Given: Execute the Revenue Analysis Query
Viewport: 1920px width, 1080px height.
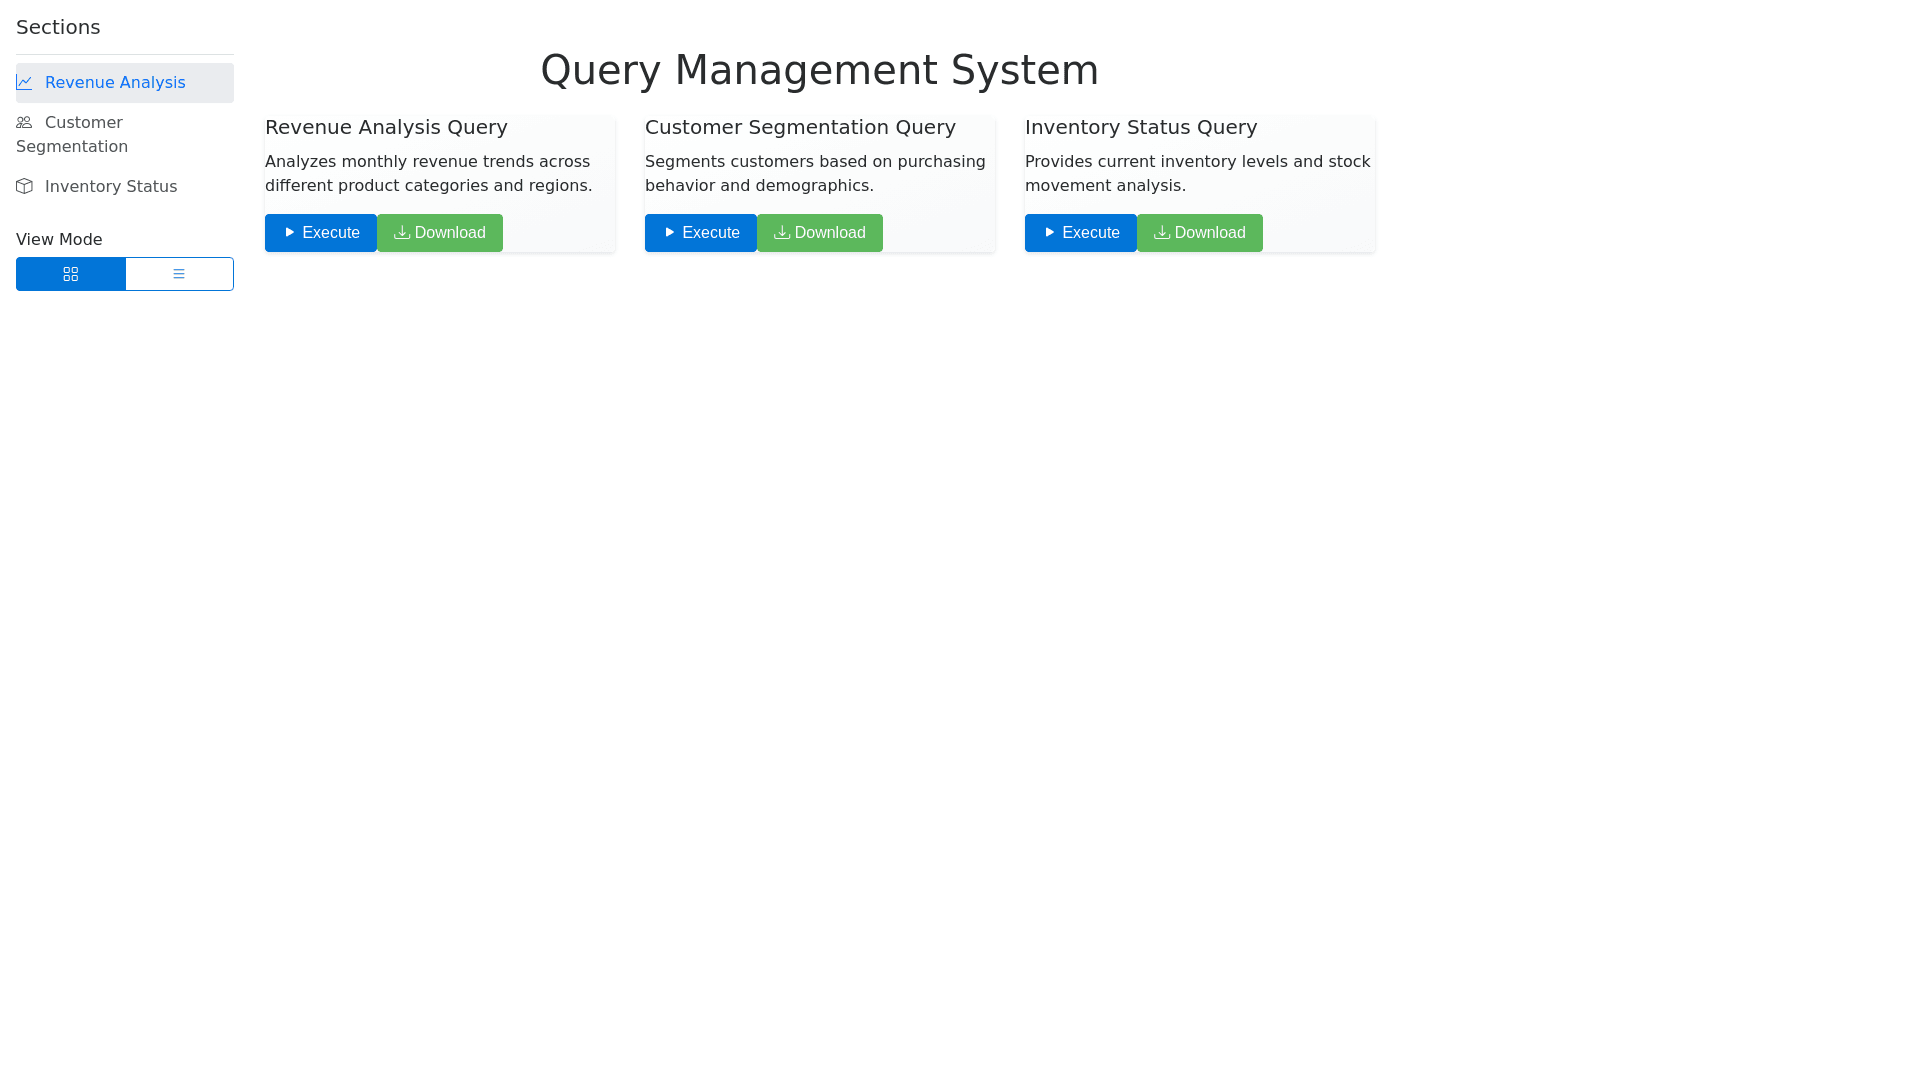Looking at the screenshot, I should point(321,233).
